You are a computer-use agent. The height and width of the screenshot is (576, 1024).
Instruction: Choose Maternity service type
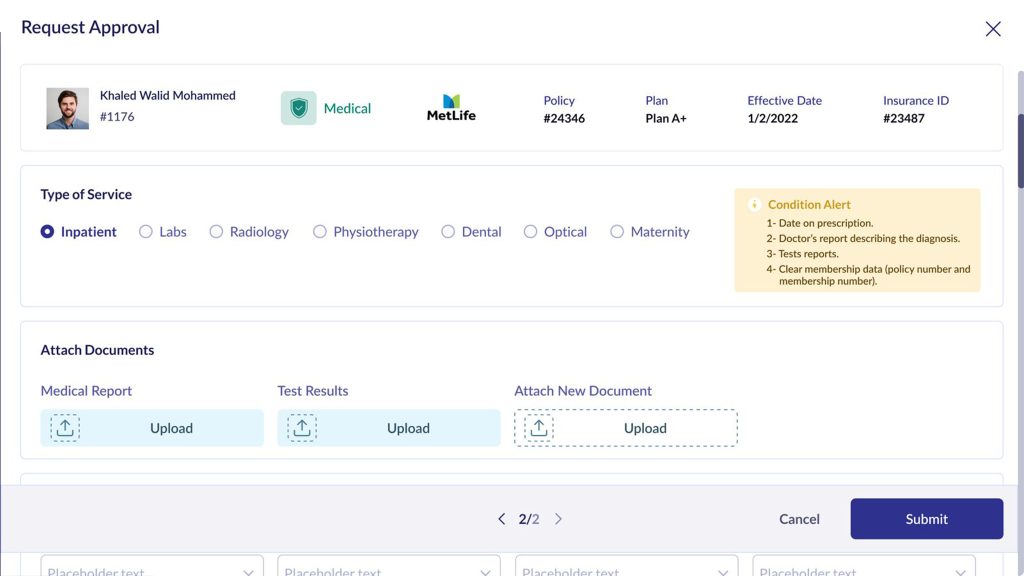coord(617,232)
